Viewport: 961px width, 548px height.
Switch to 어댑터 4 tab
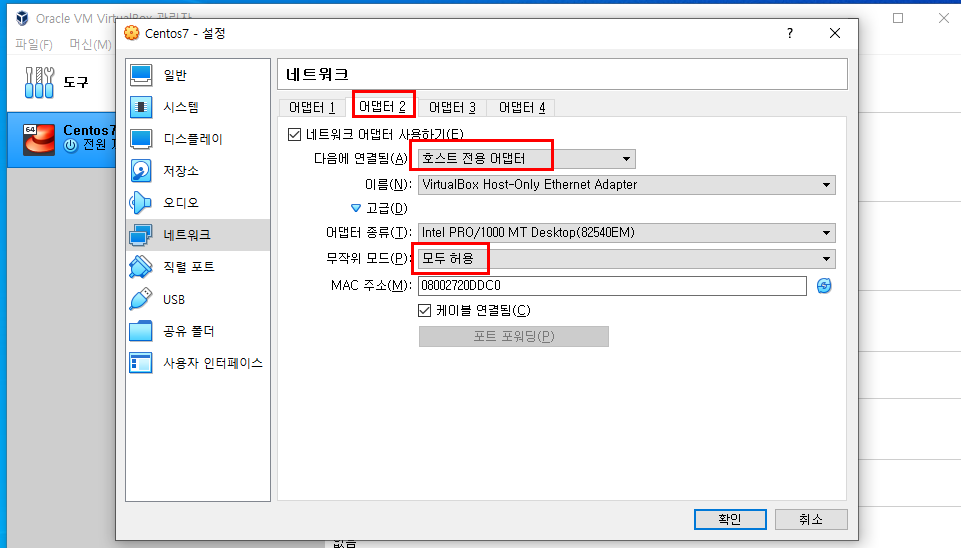pos(522,108)
